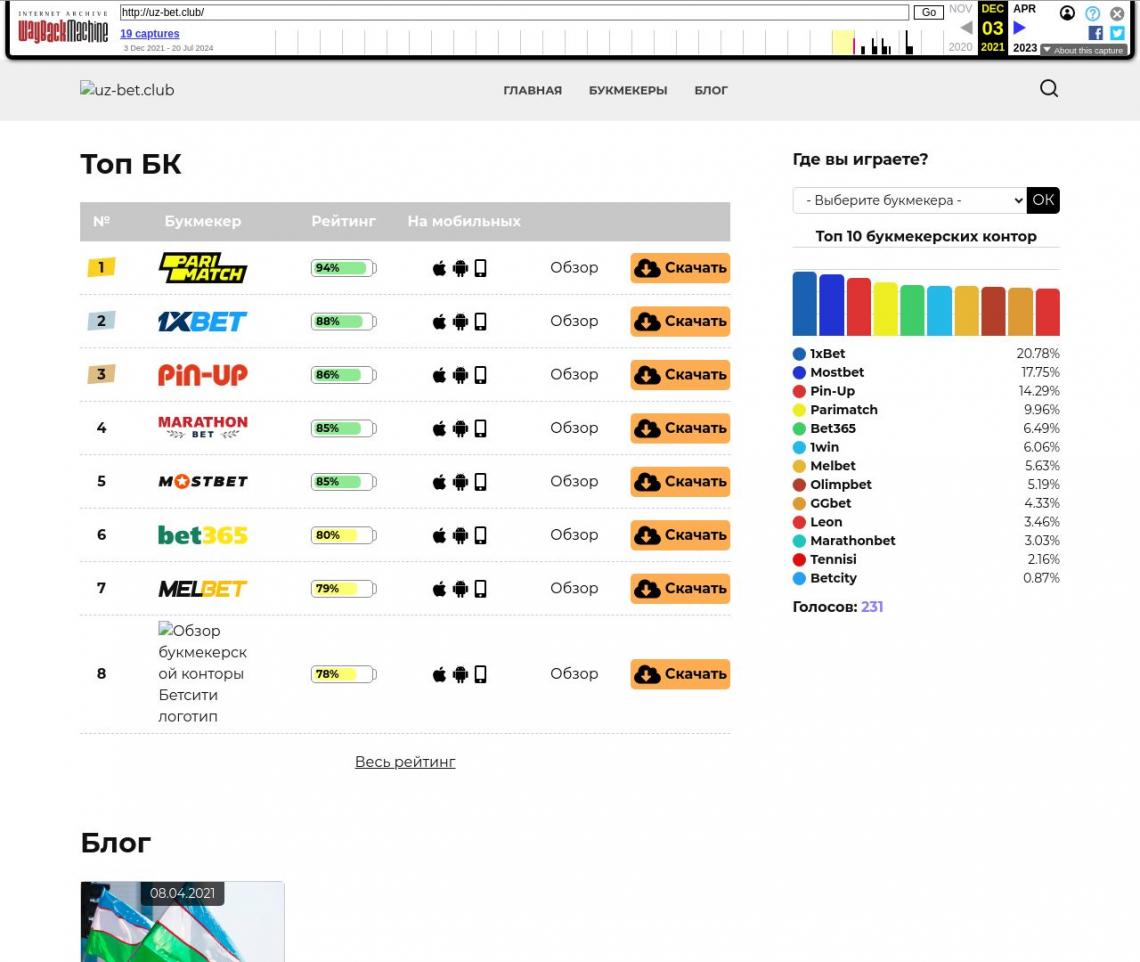The image size is (1140, 962).
Task: Click the Marathon Bet logo
Action: click(203, 428)
